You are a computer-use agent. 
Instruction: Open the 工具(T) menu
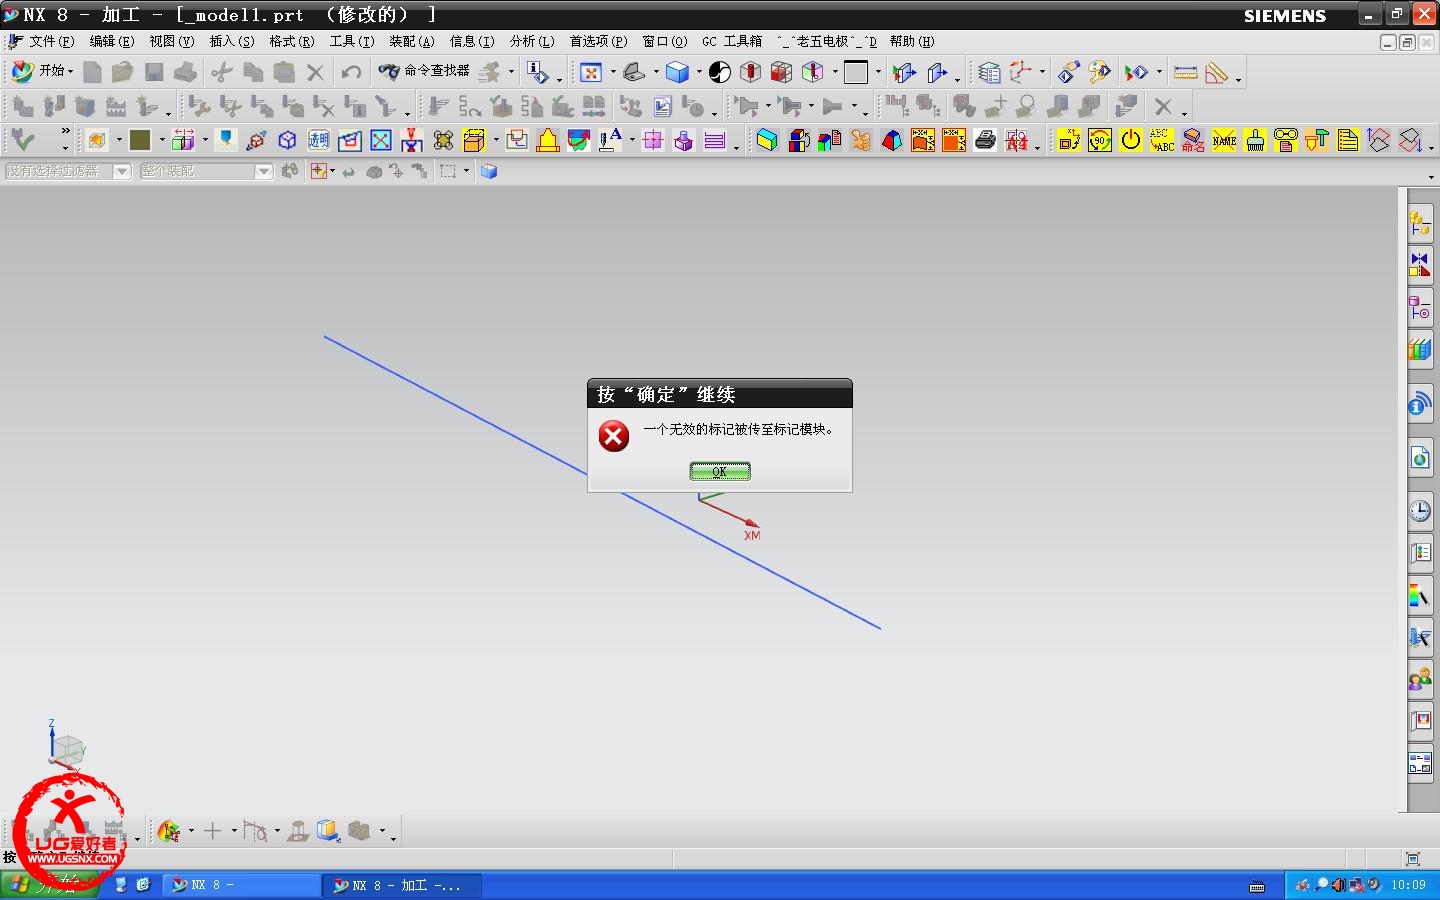(x=351, y=41)
